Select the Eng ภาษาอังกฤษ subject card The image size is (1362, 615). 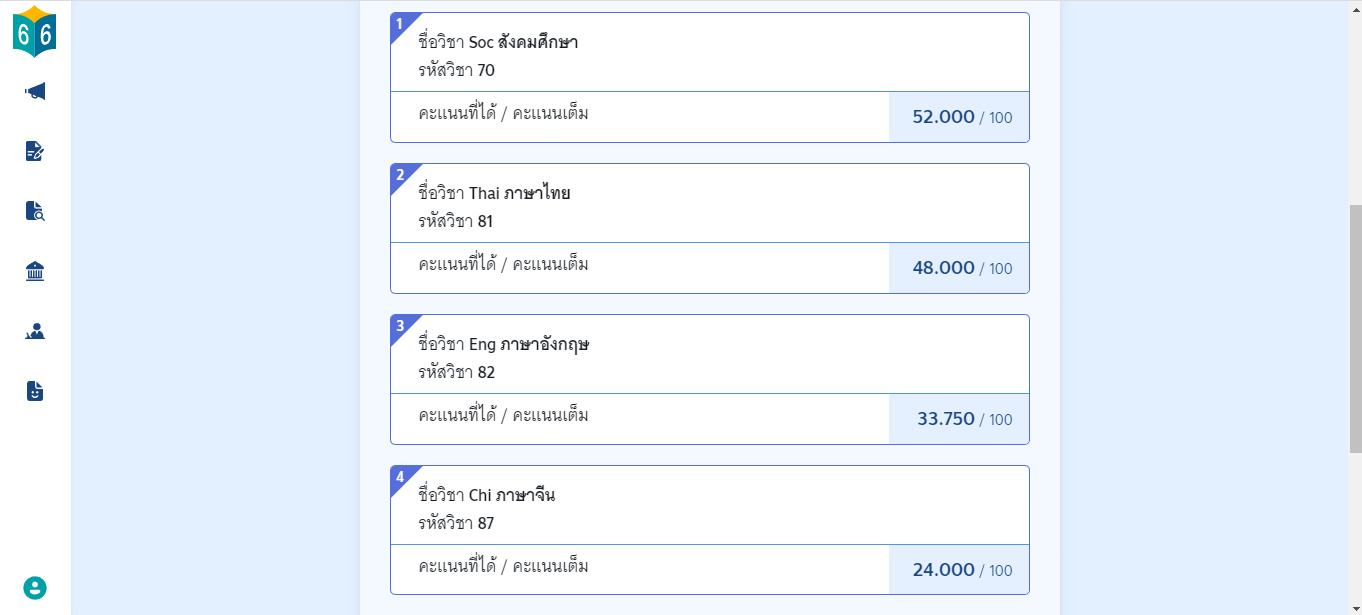pos(710,379)
